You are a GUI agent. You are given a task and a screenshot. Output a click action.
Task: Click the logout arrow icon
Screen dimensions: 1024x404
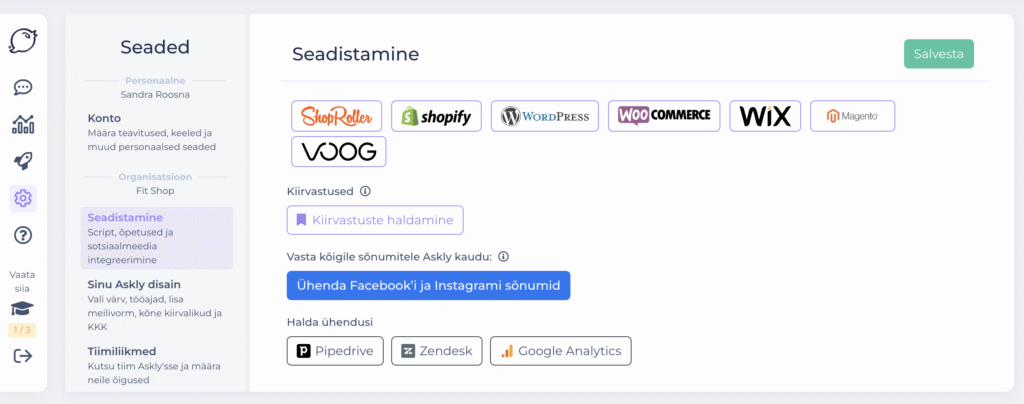pos(23,355)
